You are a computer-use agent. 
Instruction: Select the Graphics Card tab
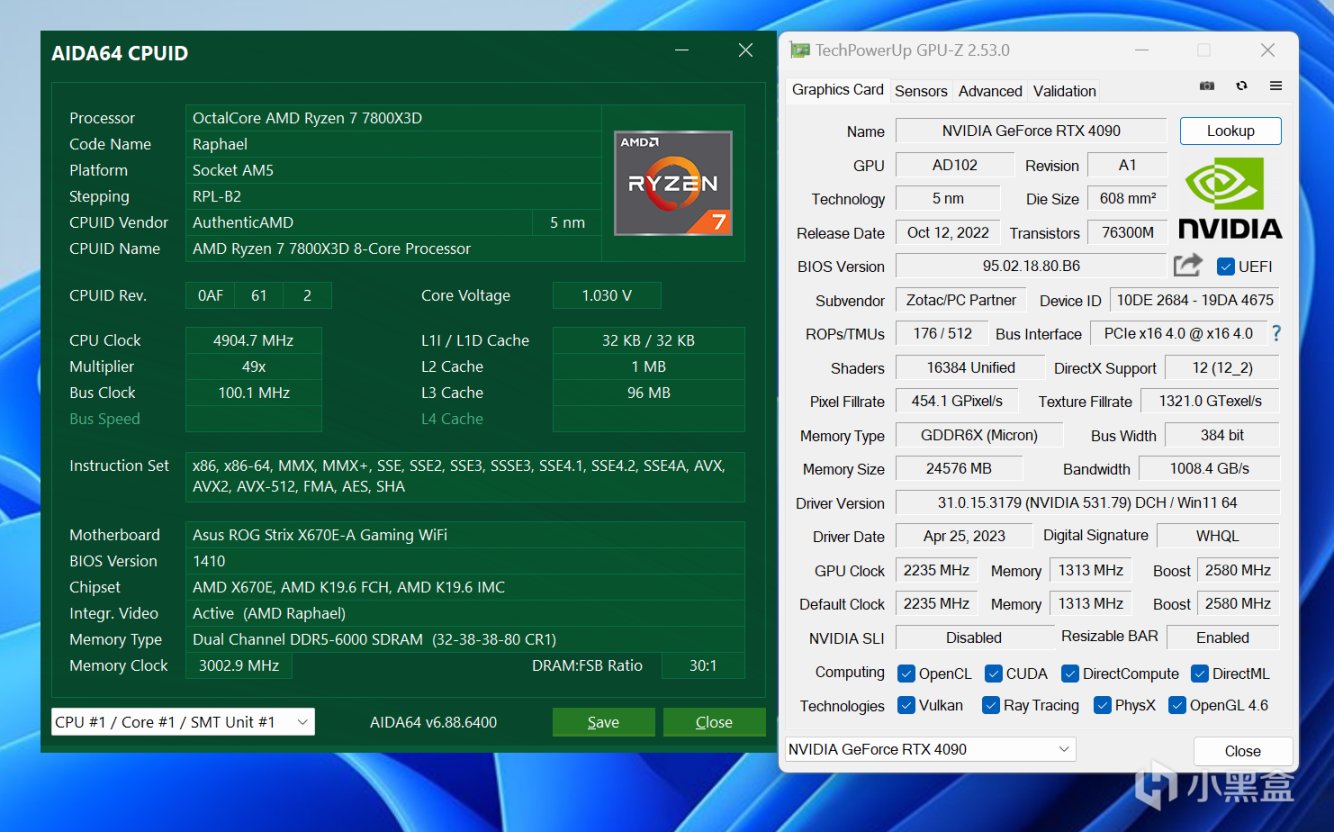pyautogui.click(x=838, y=90)
